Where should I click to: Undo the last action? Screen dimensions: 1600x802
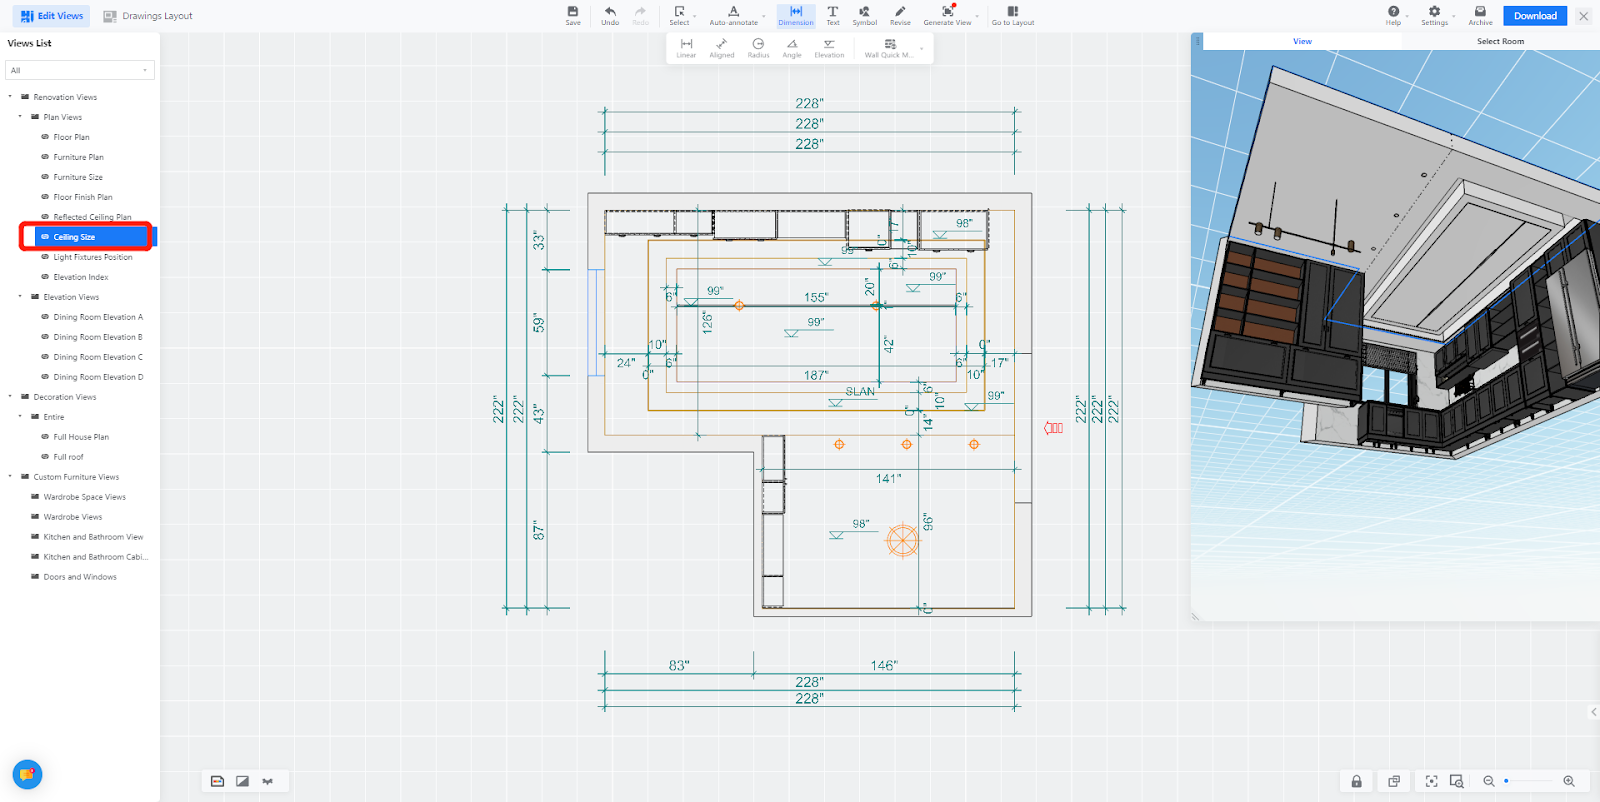coord(610,15)
